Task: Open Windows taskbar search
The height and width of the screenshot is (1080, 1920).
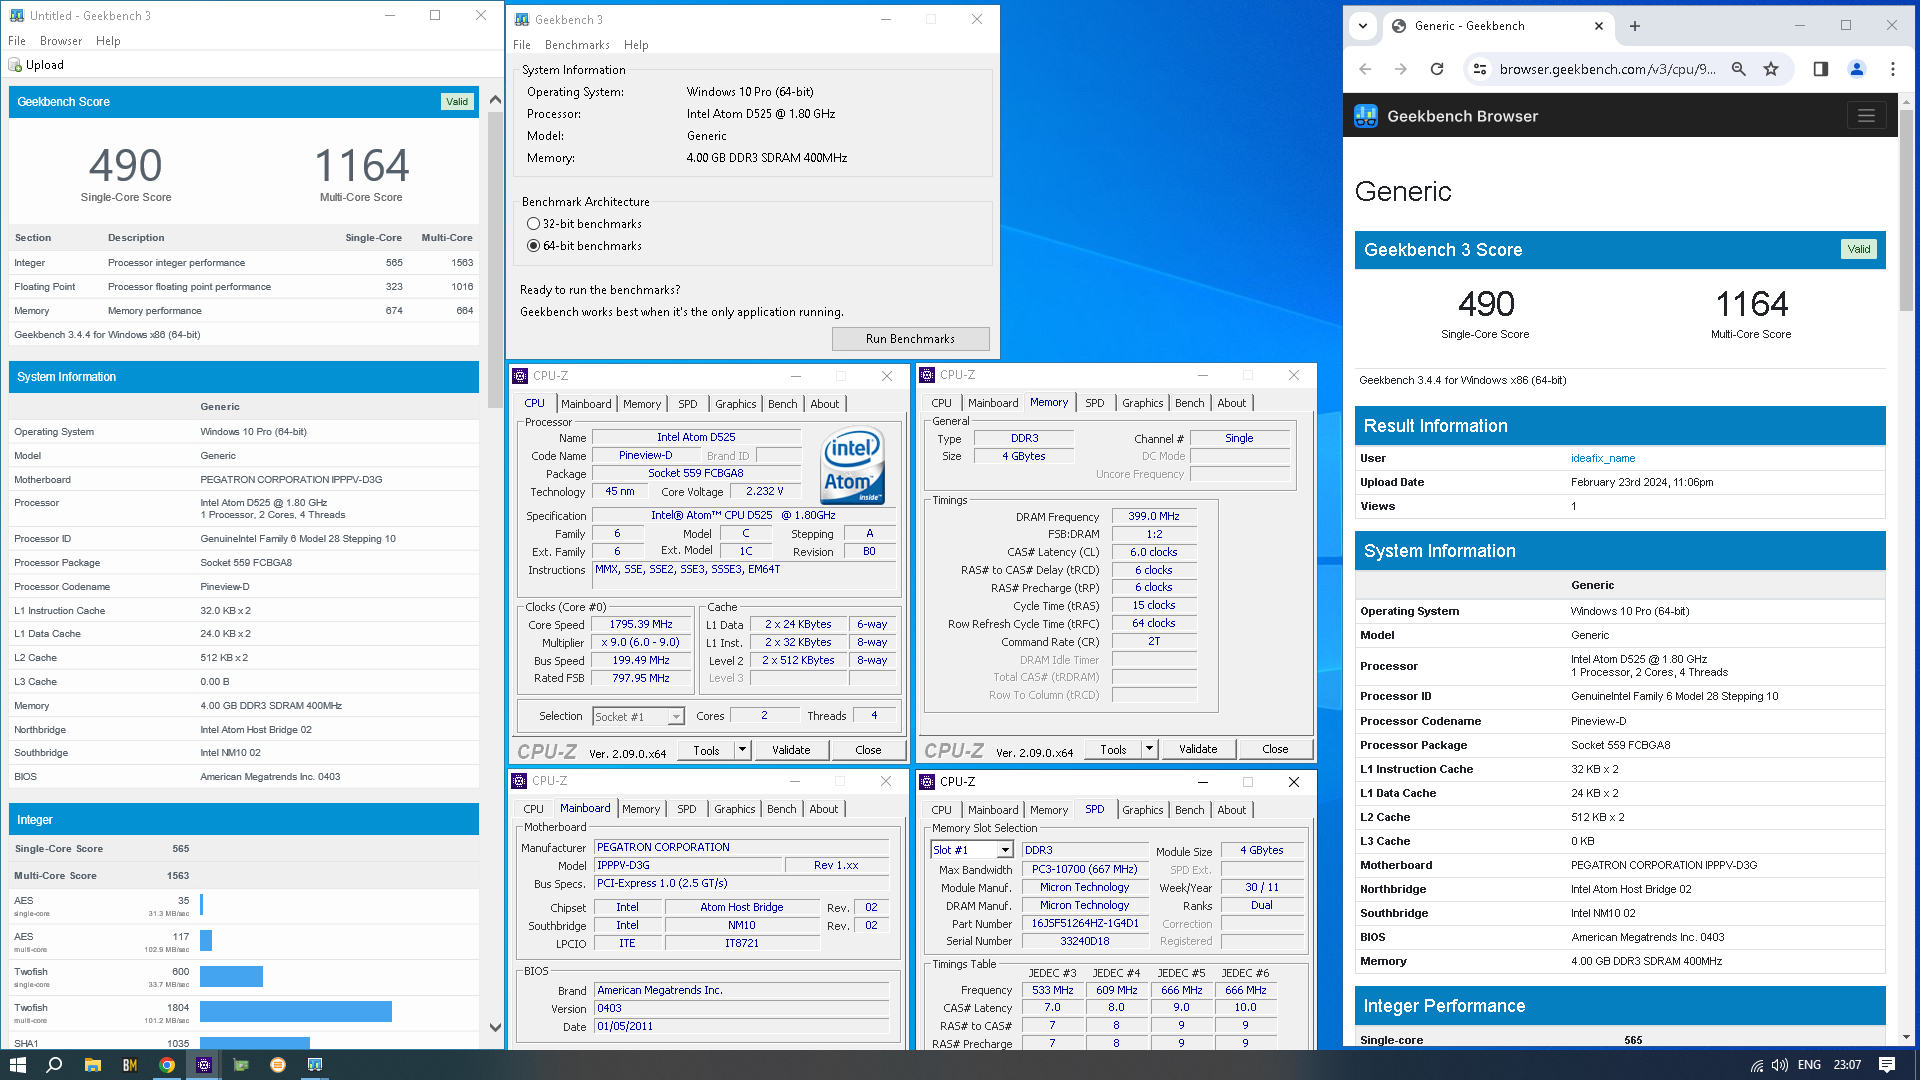Action: (x=54, y=1065)
